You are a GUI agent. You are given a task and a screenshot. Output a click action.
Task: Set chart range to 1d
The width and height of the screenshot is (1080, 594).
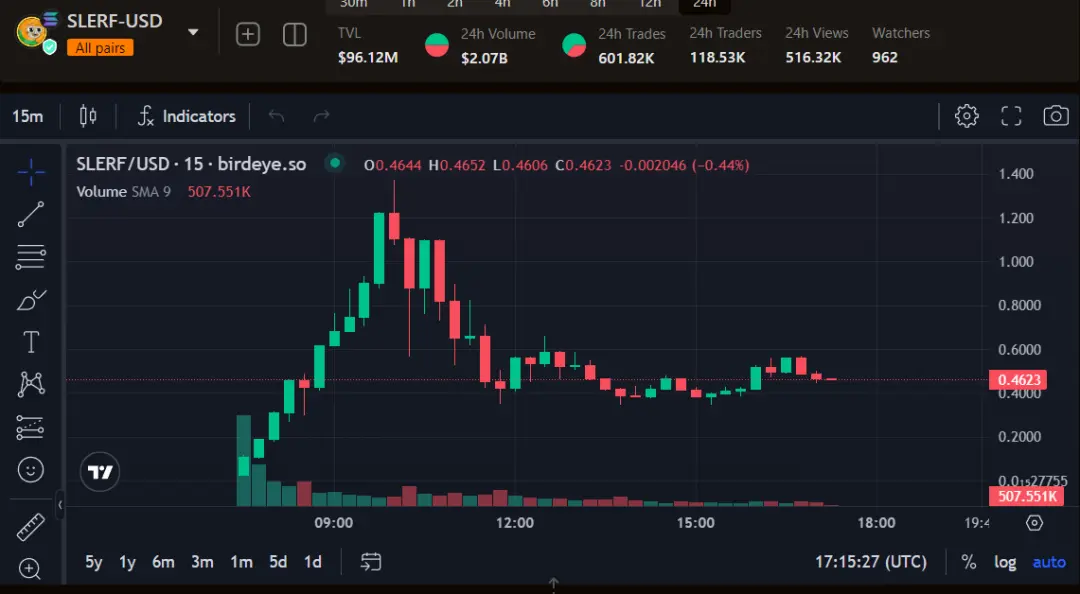click(x=313, y=562)
